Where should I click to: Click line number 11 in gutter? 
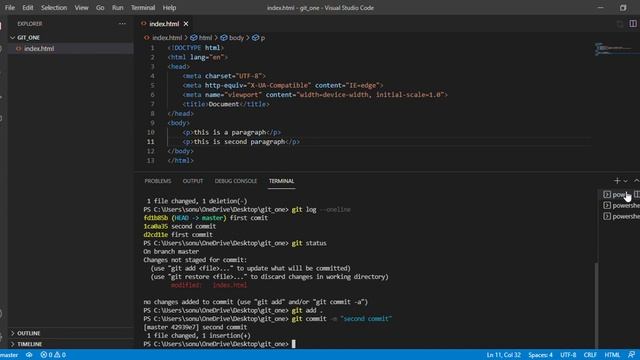(x=151, y=142)
